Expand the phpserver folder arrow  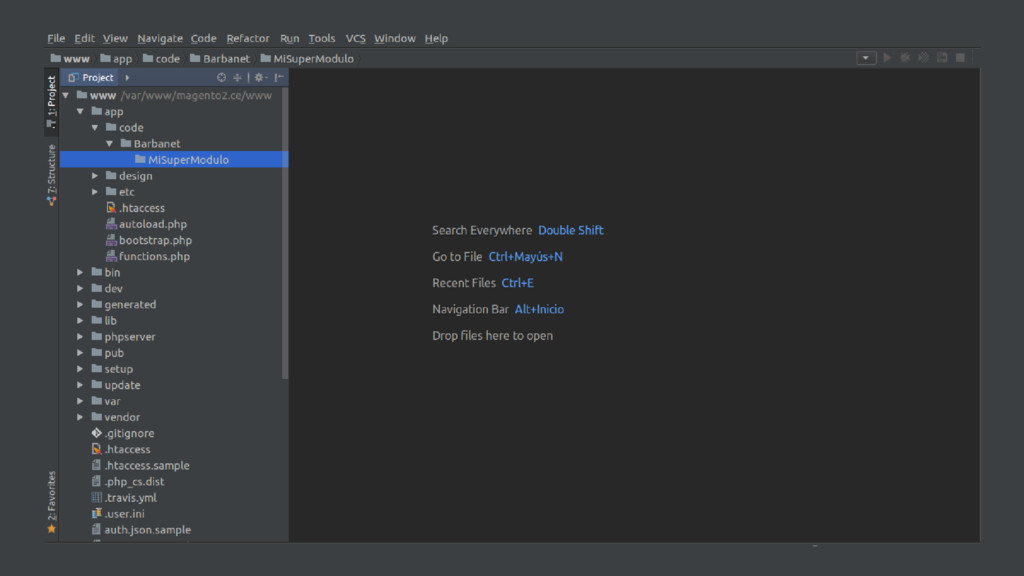pos(80,337)
